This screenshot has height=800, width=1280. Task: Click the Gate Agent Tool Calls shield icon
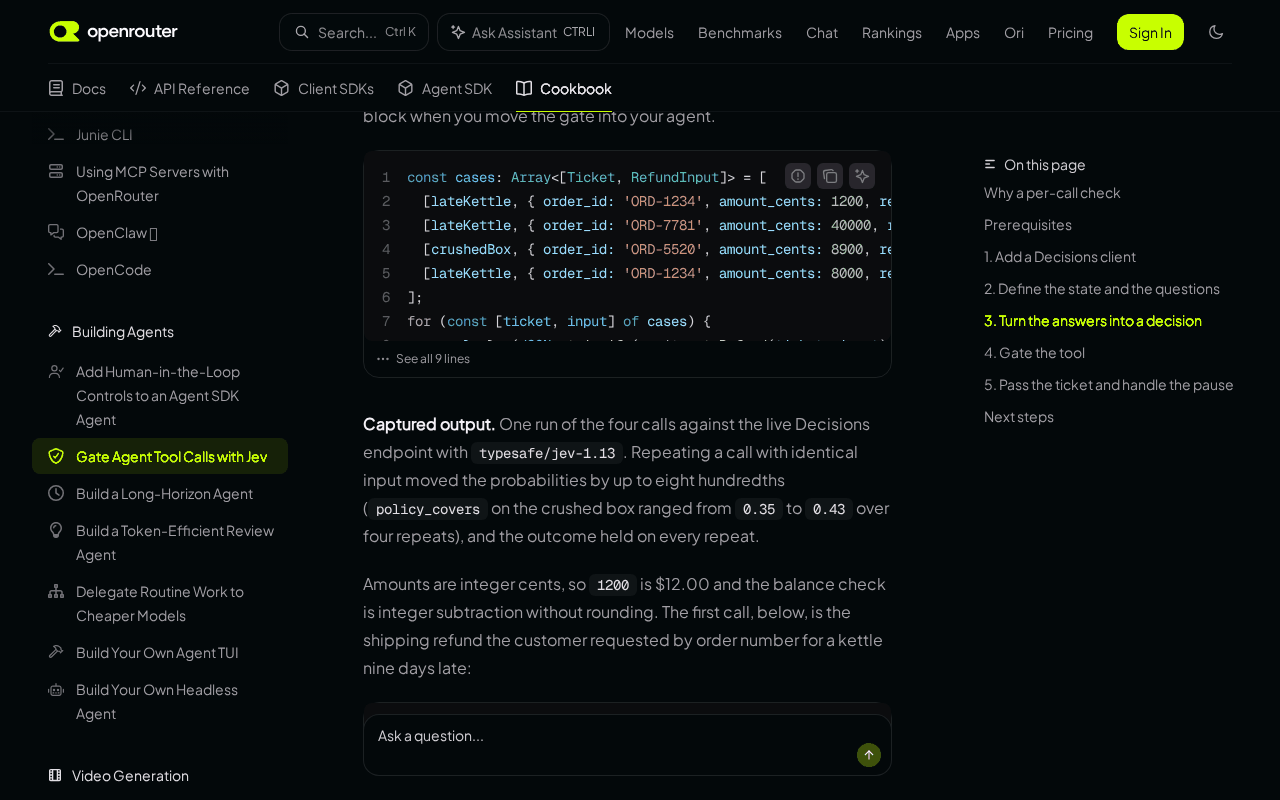[56, 456]
